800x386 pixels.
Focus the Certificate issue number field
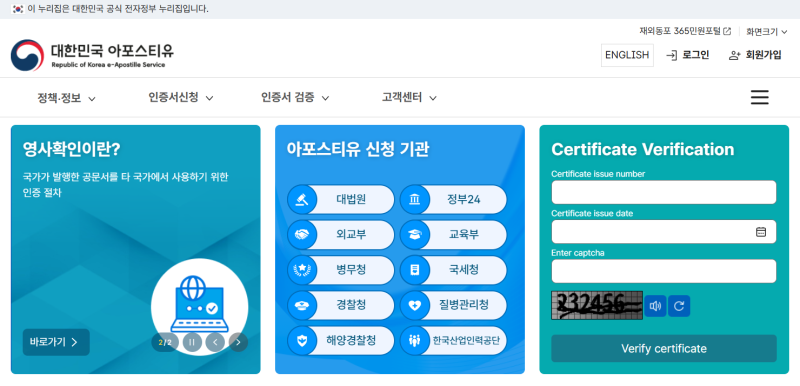(664, 192)
